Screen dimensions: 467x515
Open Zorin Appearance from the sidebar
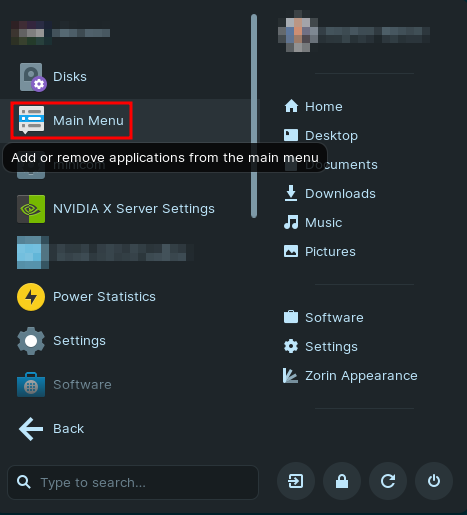(350, 376)
